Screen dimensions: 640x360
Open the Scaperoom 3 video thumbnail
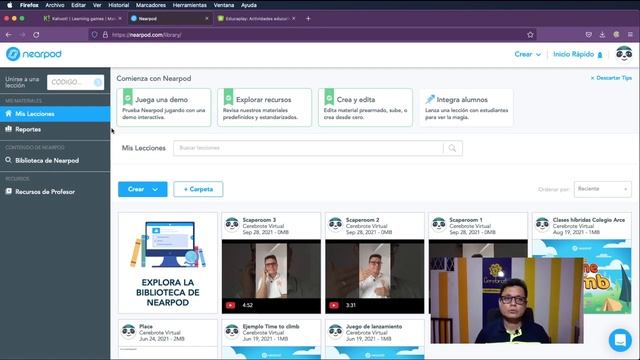coord(271,276)
